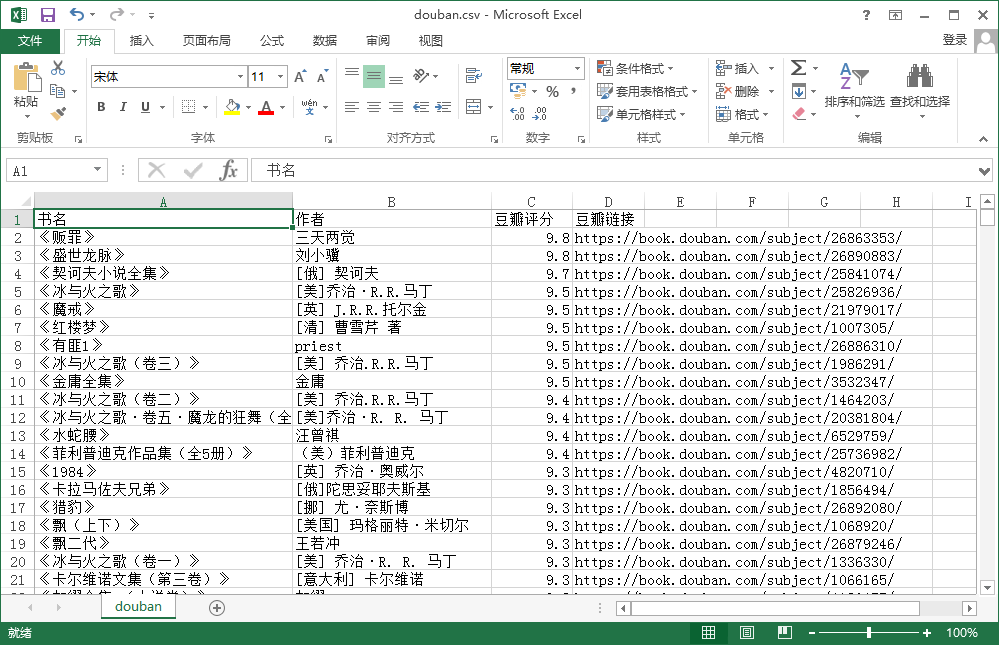Toggle middle vertical alignment

tap(374, 76)
